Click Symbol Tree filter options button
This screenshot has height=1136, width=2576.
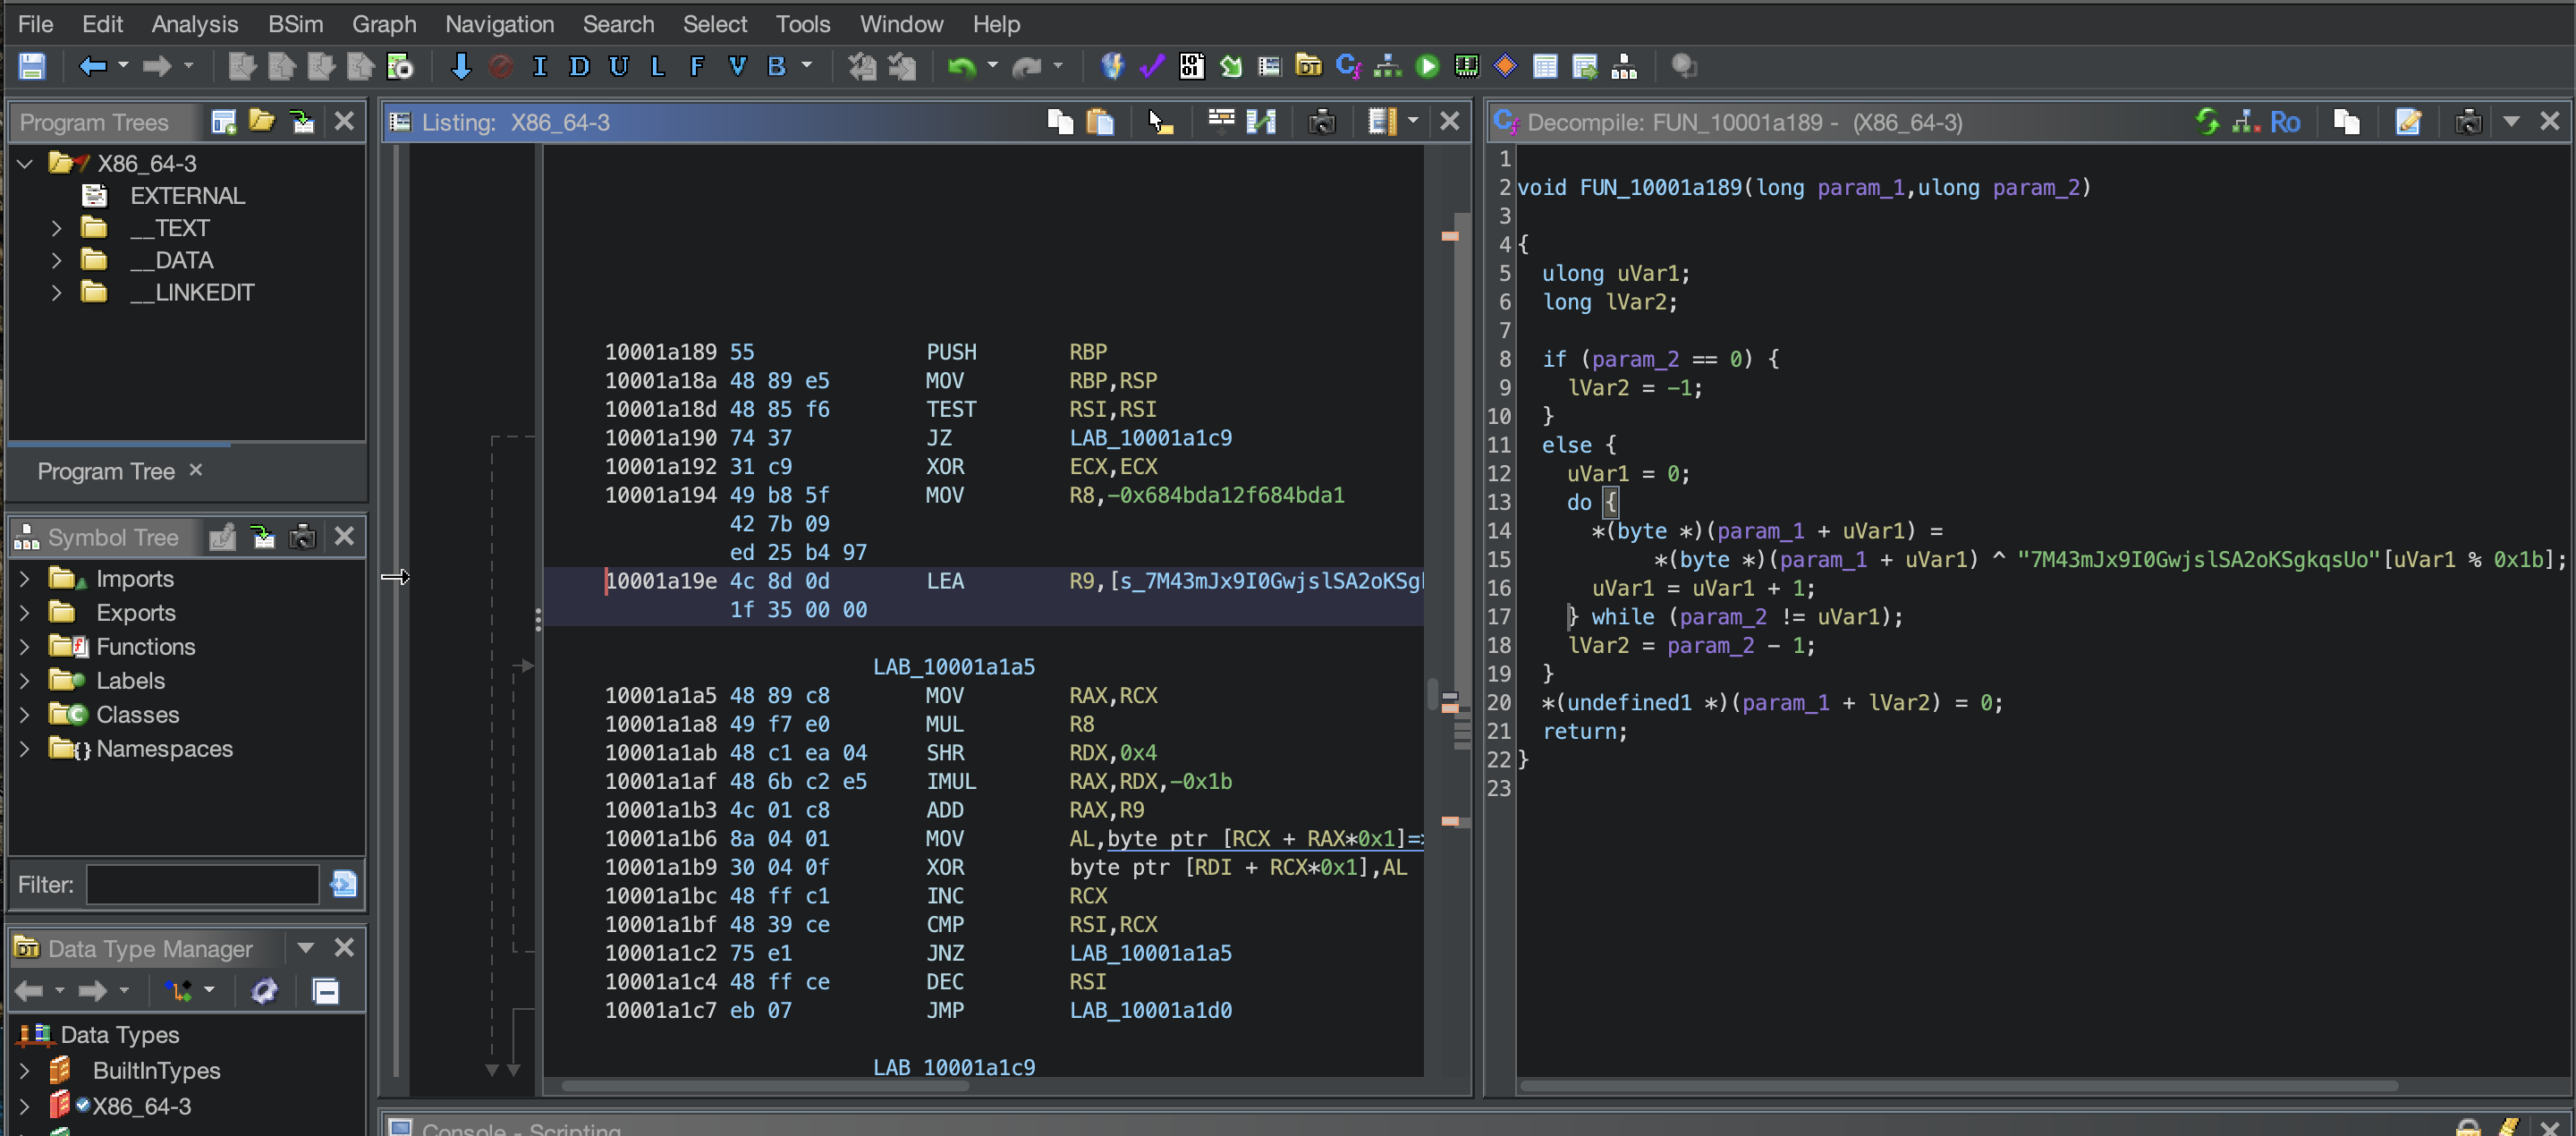tap(343, 884)
